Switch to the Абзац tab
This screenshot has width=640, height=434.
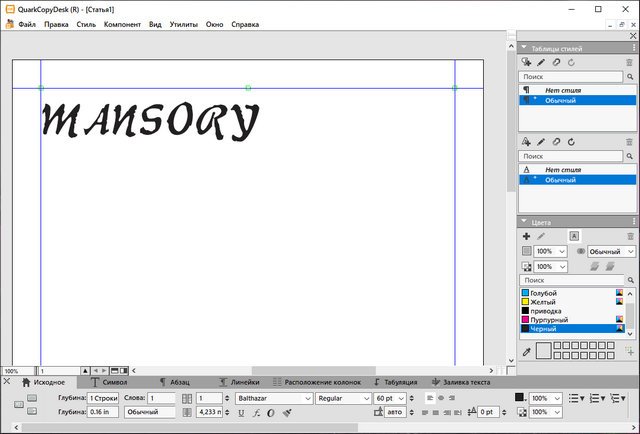point(175,382)
